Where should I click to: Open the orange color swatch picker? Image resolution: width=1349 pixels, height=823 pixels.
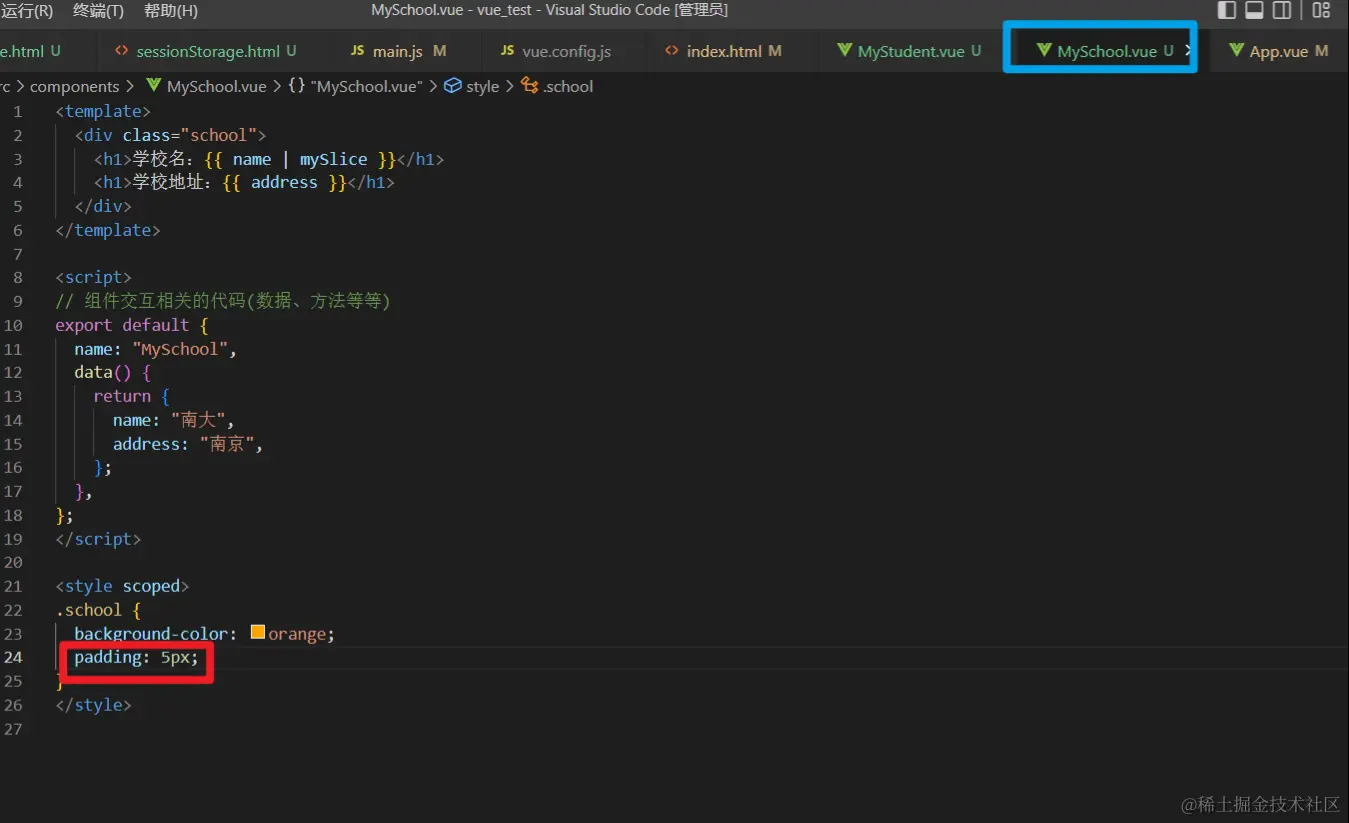point(258,633)
